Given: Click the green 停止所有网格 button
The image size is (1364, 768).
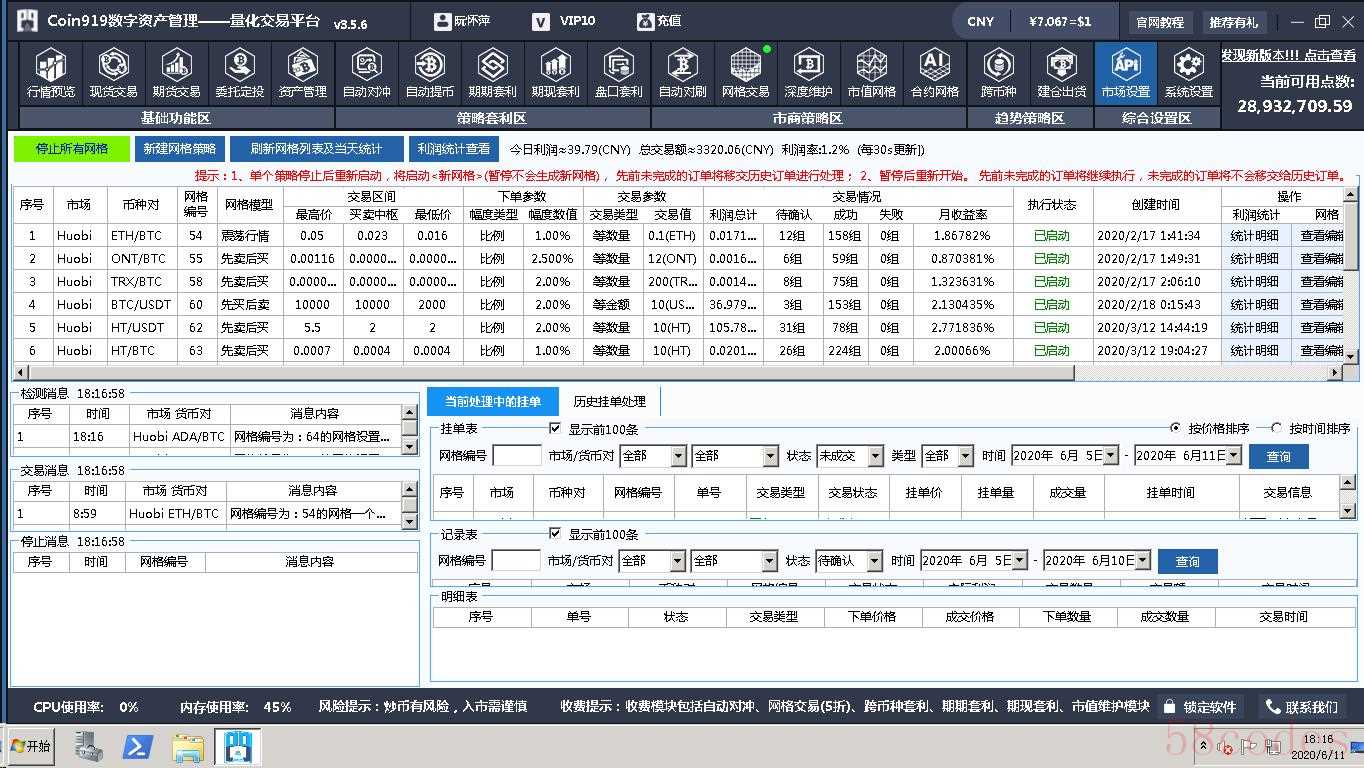Looking at the screenshot, I should pos(72,149).
